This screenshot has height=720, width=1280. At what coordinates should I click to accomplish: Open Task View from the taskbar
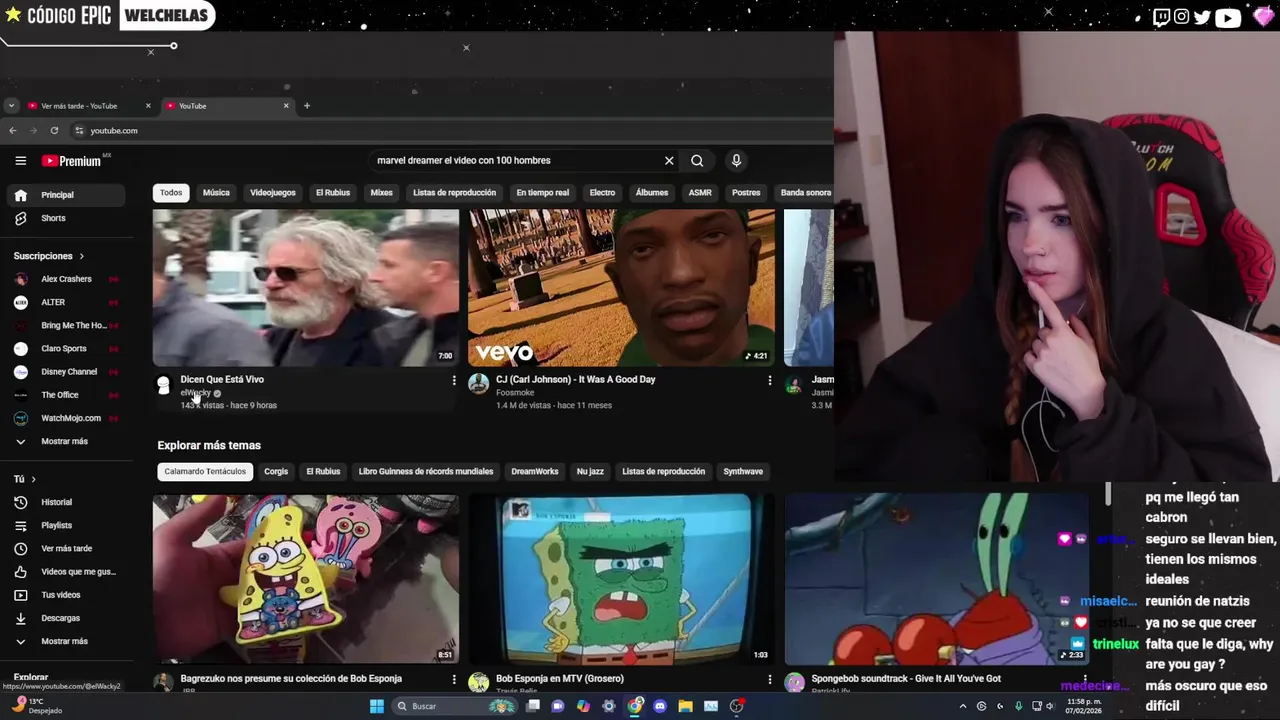coord(533,706)
